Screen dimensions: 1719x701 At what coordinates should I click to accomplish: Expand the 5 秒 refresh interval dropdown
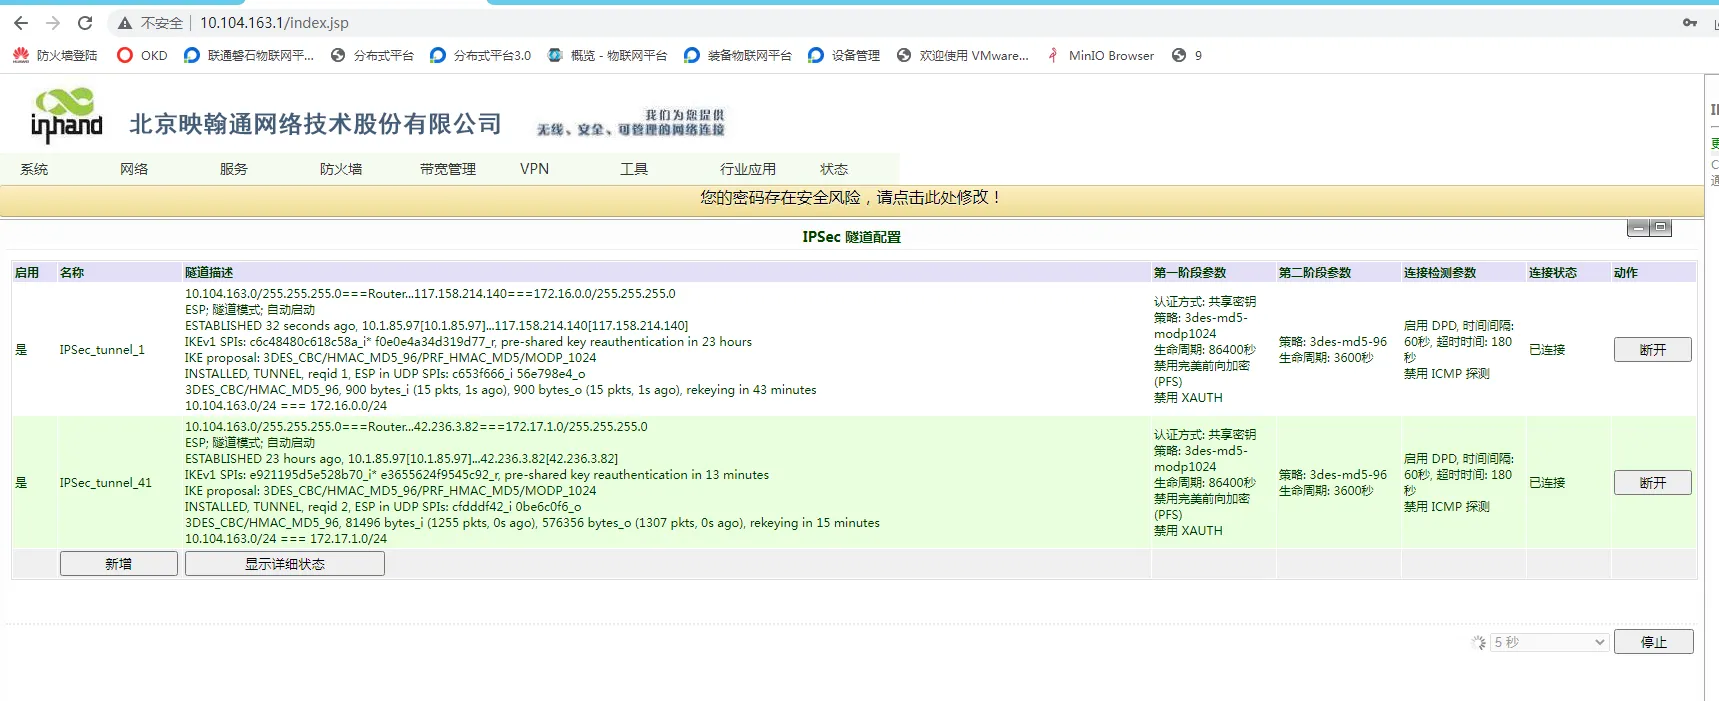coord(1549,642)
